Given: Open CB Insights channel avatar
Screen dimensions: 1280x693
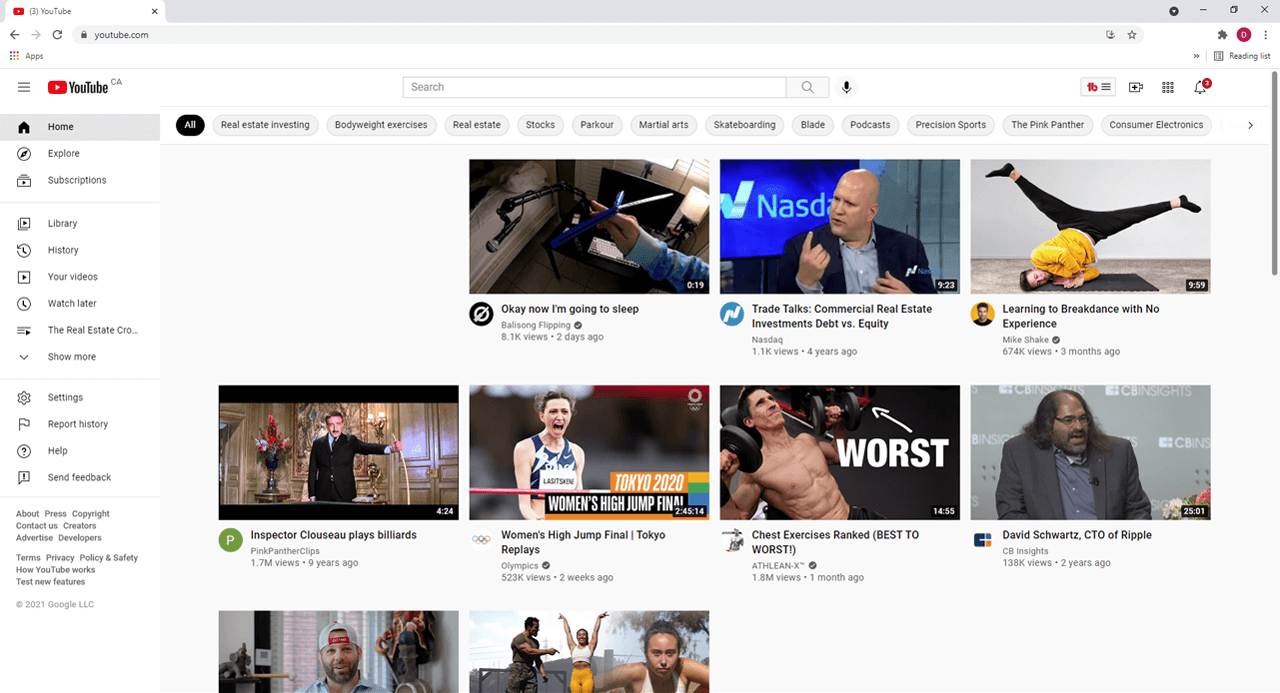Looking at the screenshot, I should [x=982, y=540].
